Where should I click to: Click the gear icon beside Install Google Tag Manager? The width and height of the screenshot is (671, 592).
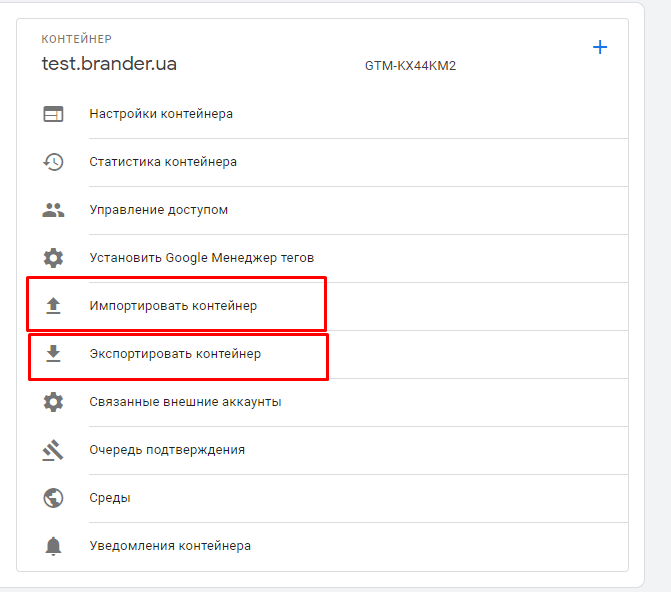click(53, 258)
